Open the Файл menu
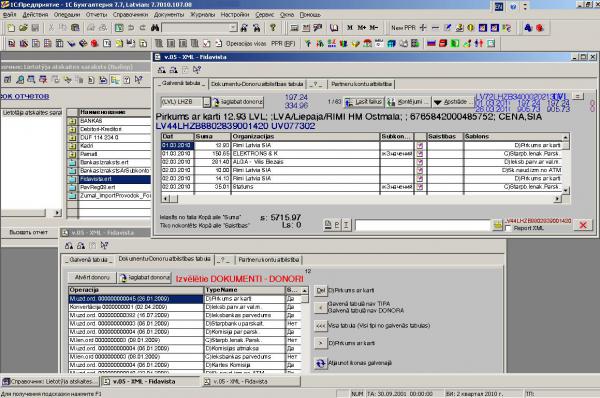Screen dimensions: 600x398 (x=9, y=15)
